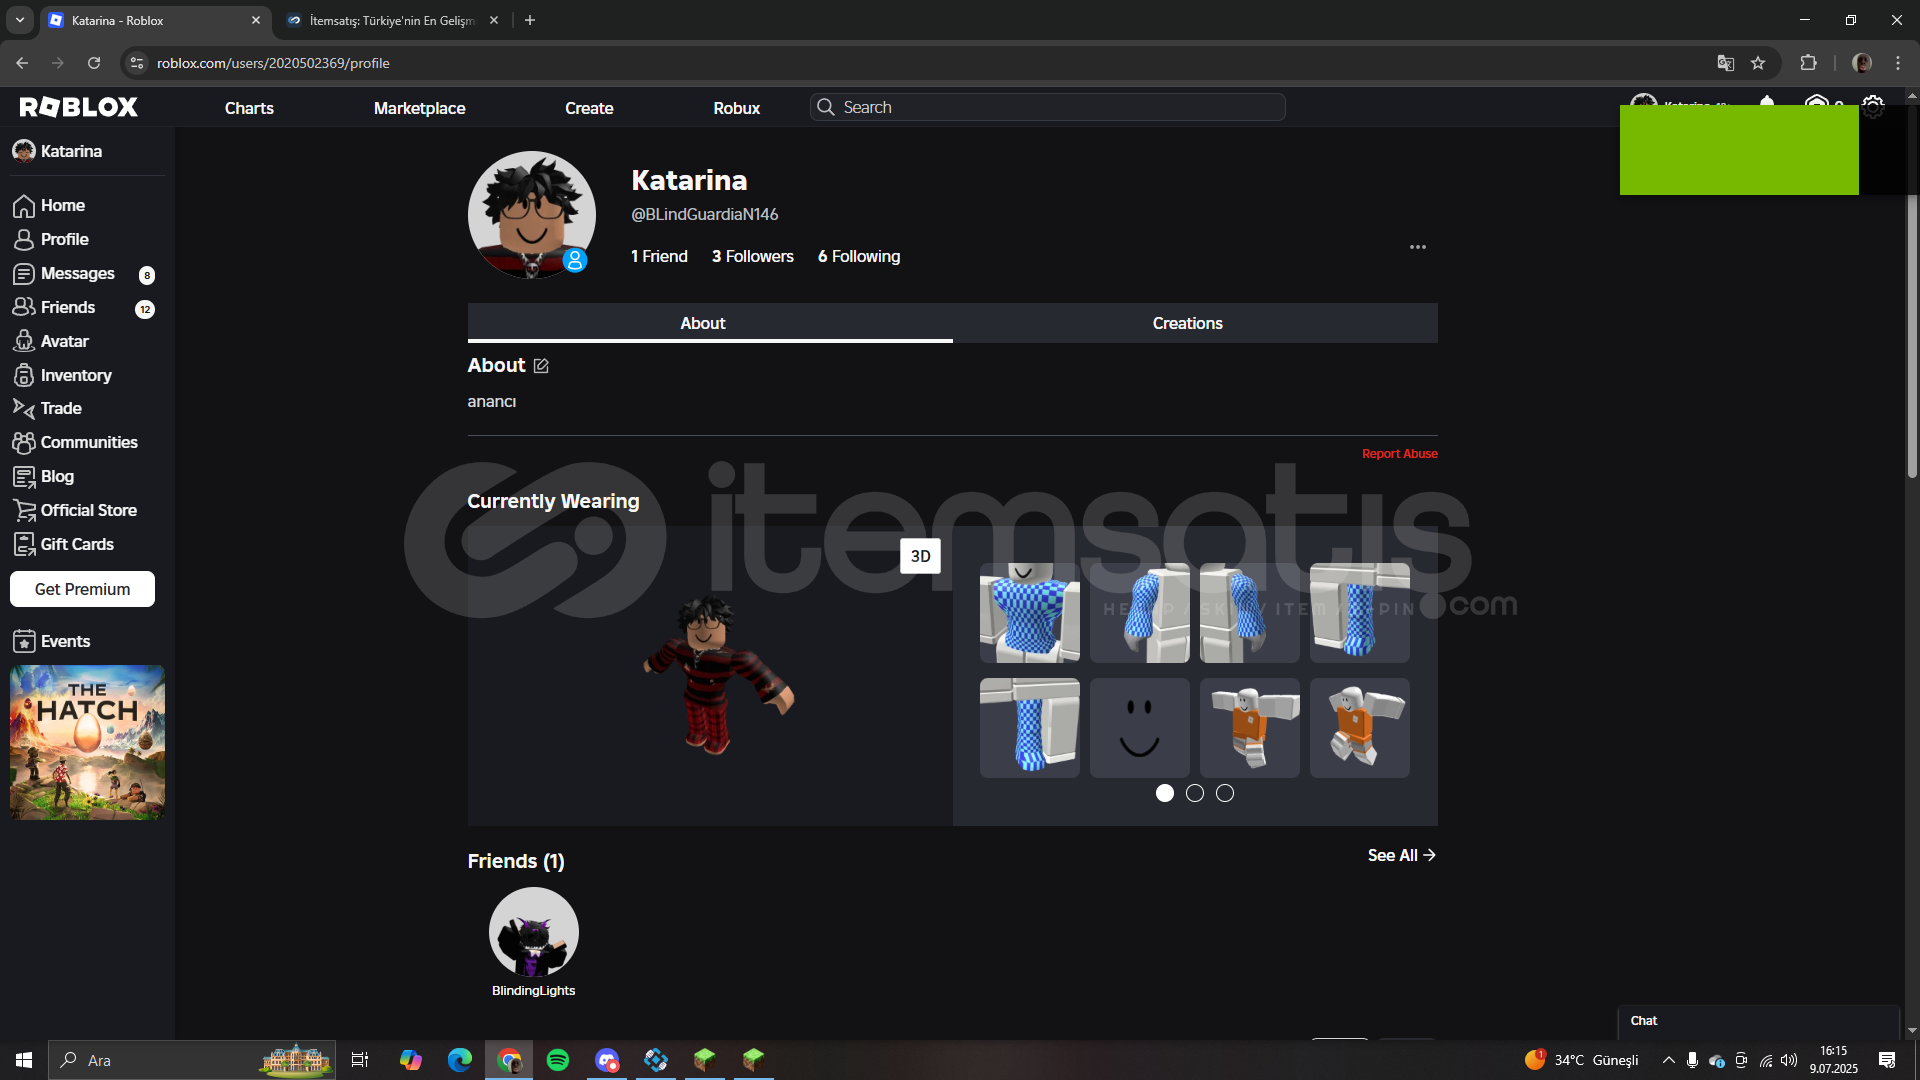Expand hidden system tray icons
1920x1080 pixels.
point(1668,1060)
